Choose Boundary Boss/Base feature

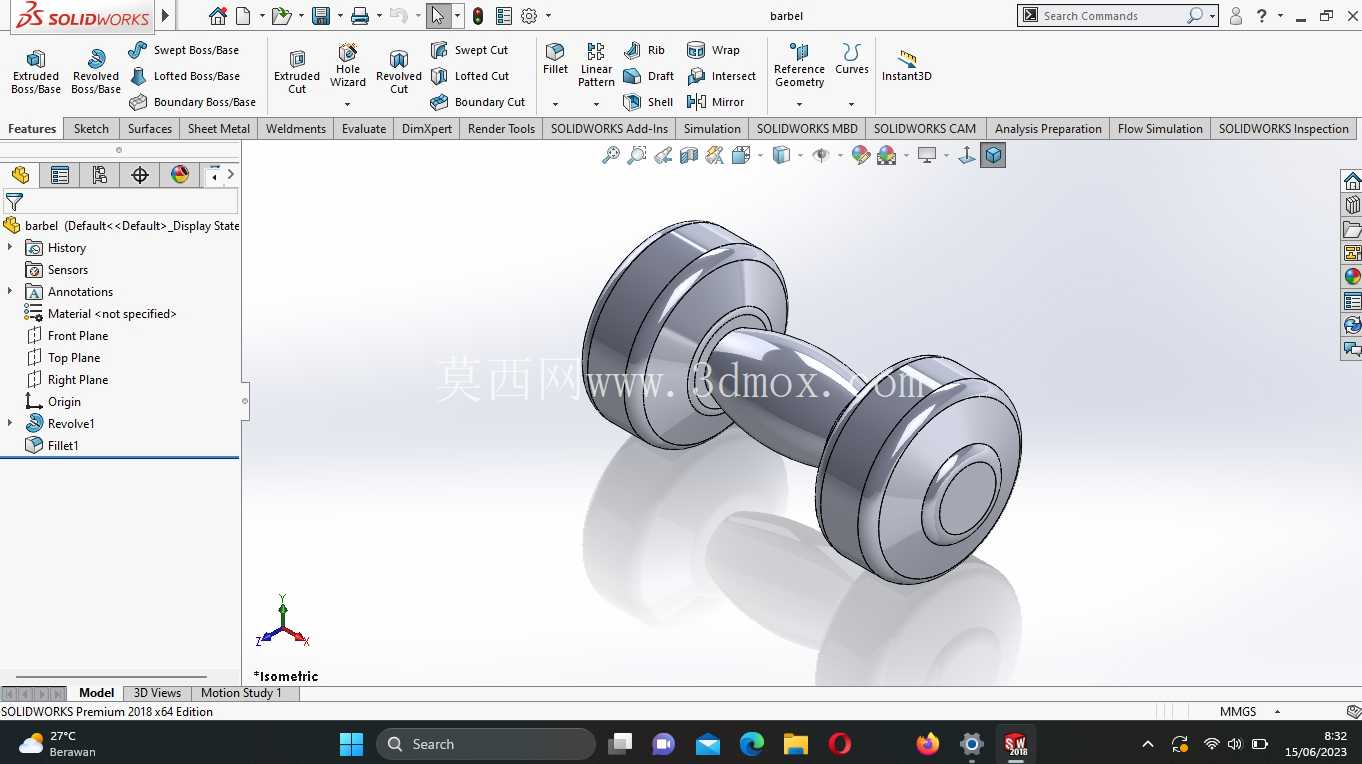point(192,102)
